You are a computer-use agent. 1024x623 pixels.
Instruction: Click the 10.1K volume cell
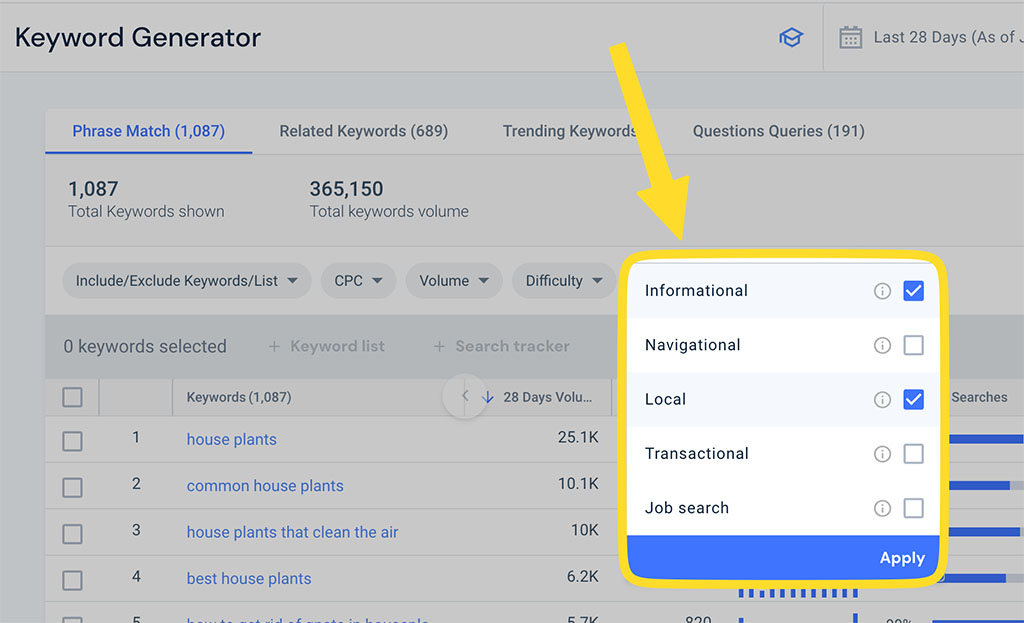point(577,484)
